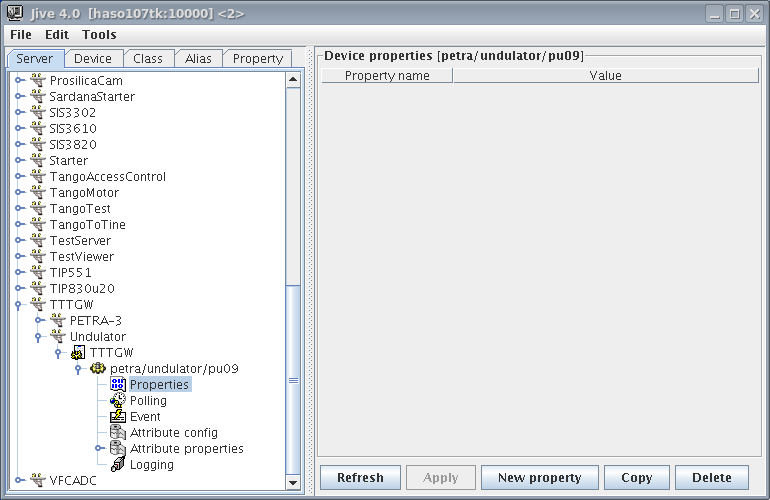Open the Tools menu
This screenshot has width=770, height=500.
99,34
